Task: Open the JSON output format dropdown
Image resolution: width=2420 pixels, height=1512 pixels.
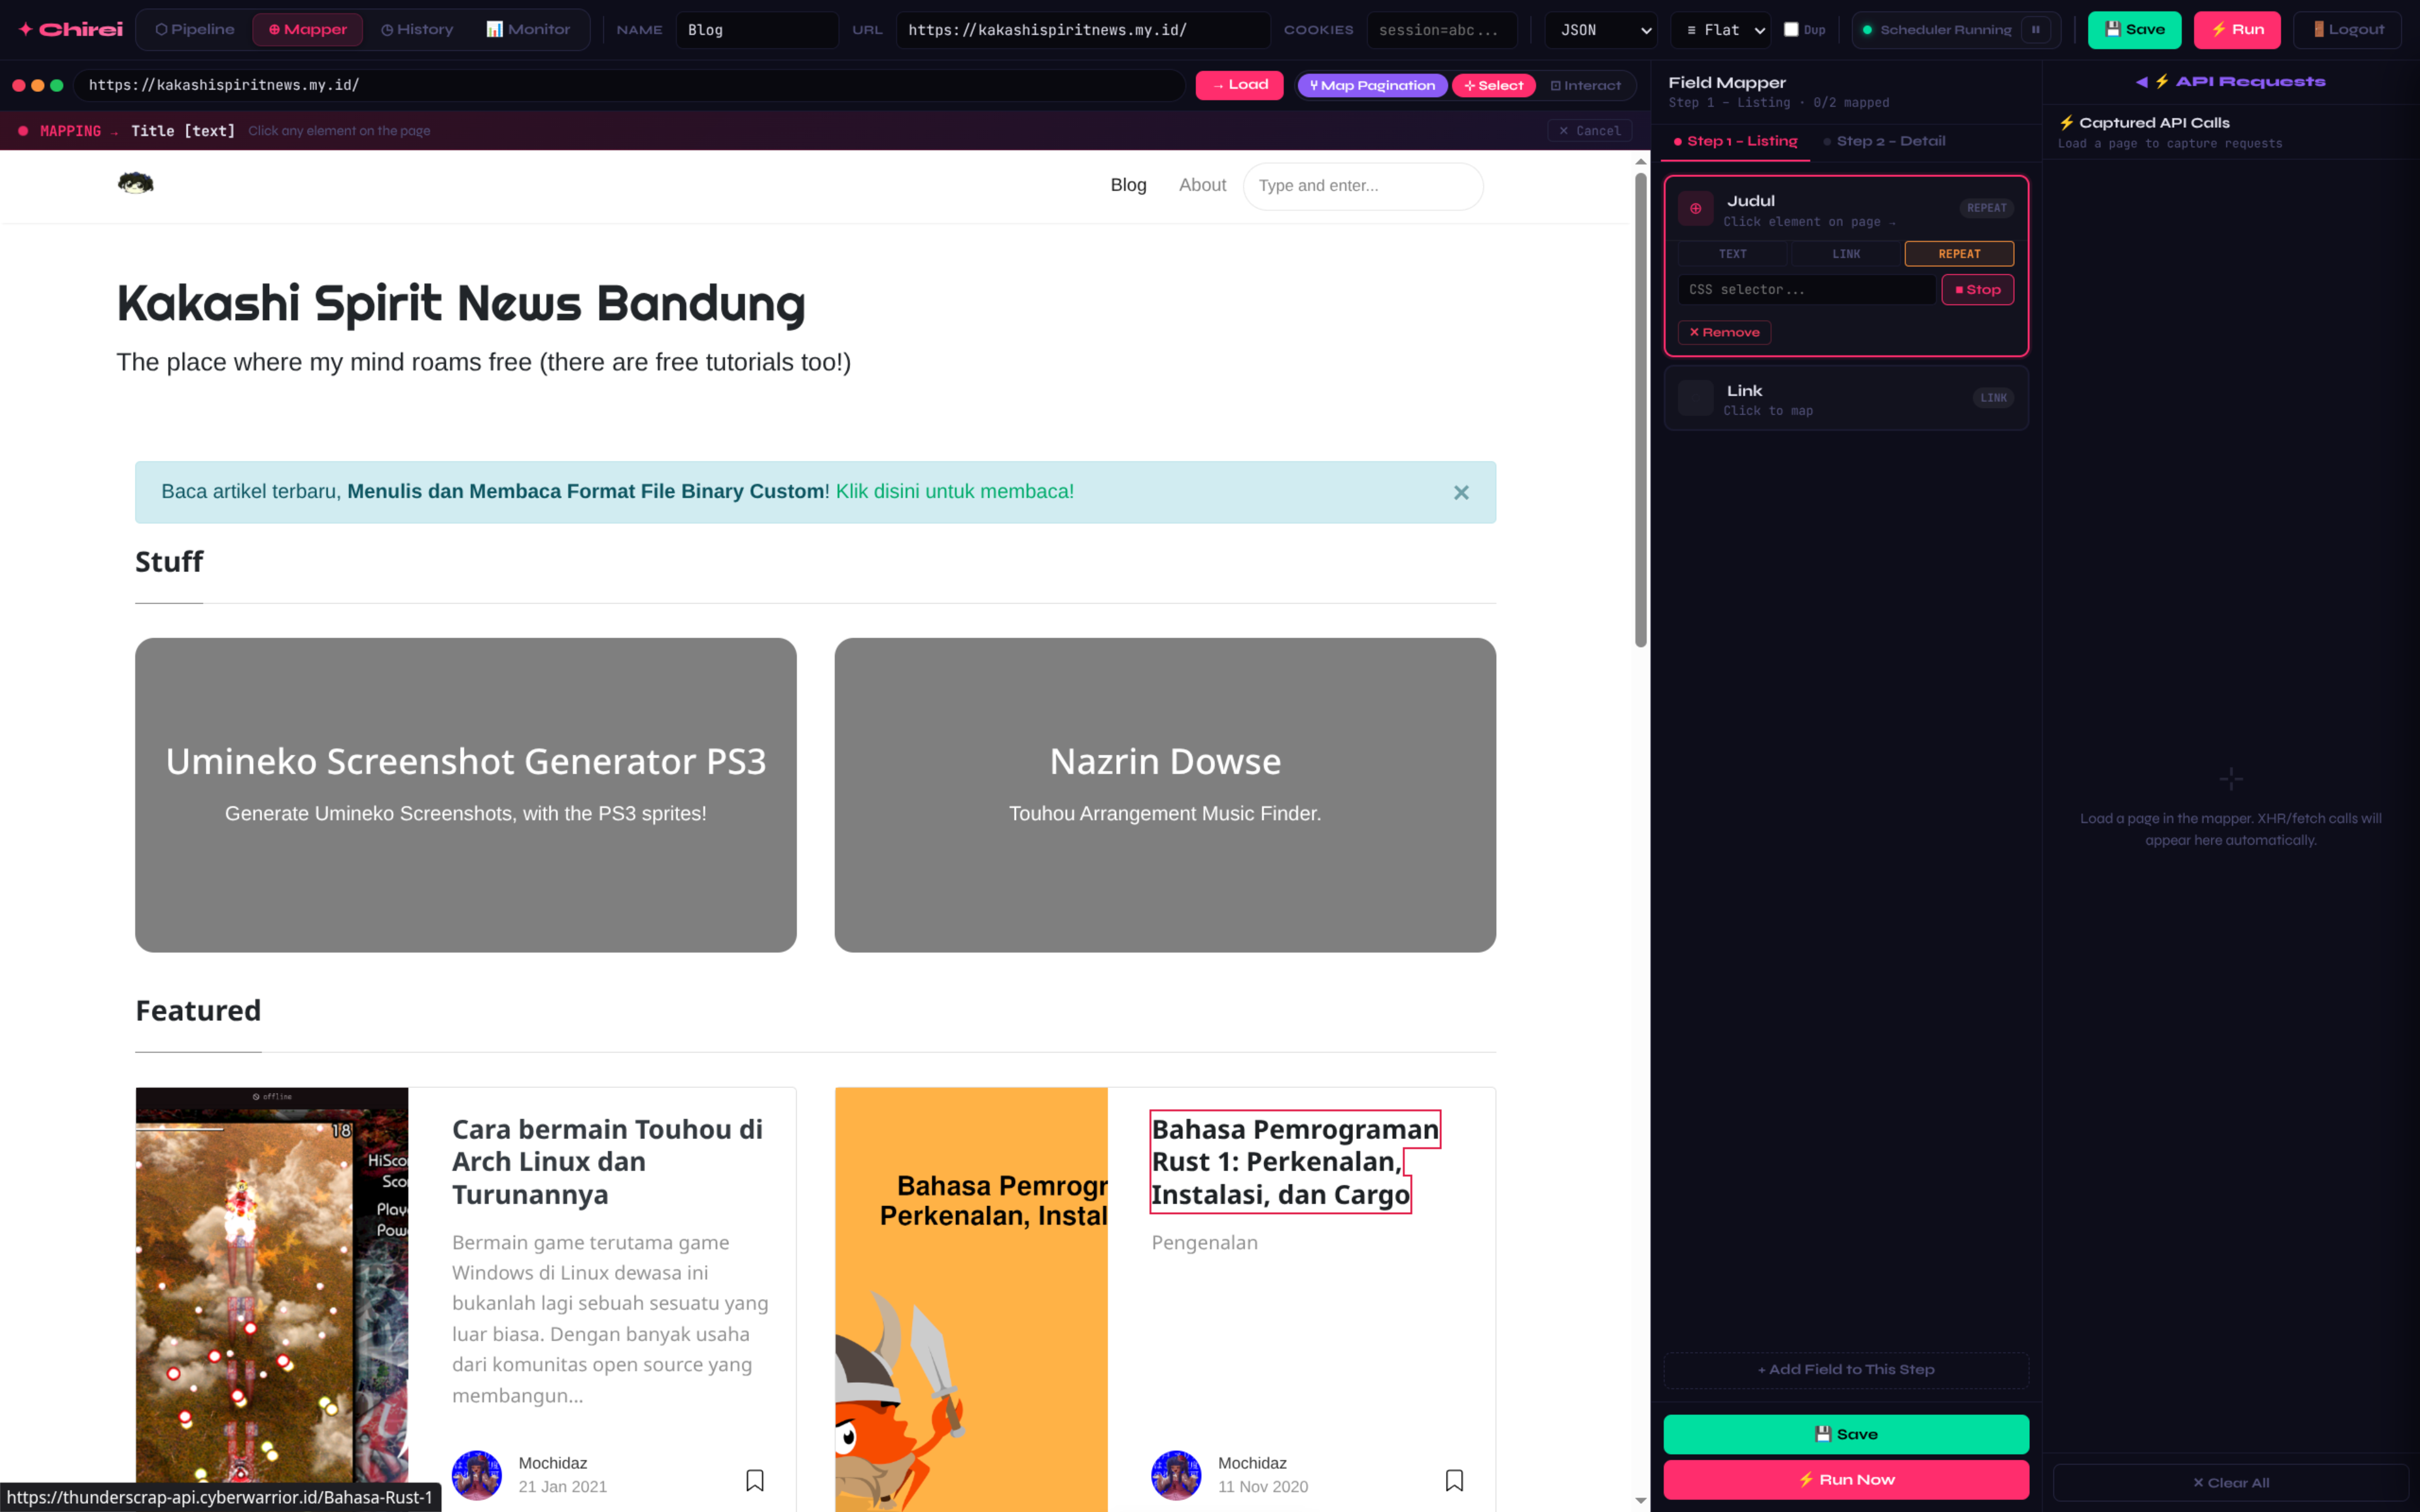Action: click(1600, 30)
